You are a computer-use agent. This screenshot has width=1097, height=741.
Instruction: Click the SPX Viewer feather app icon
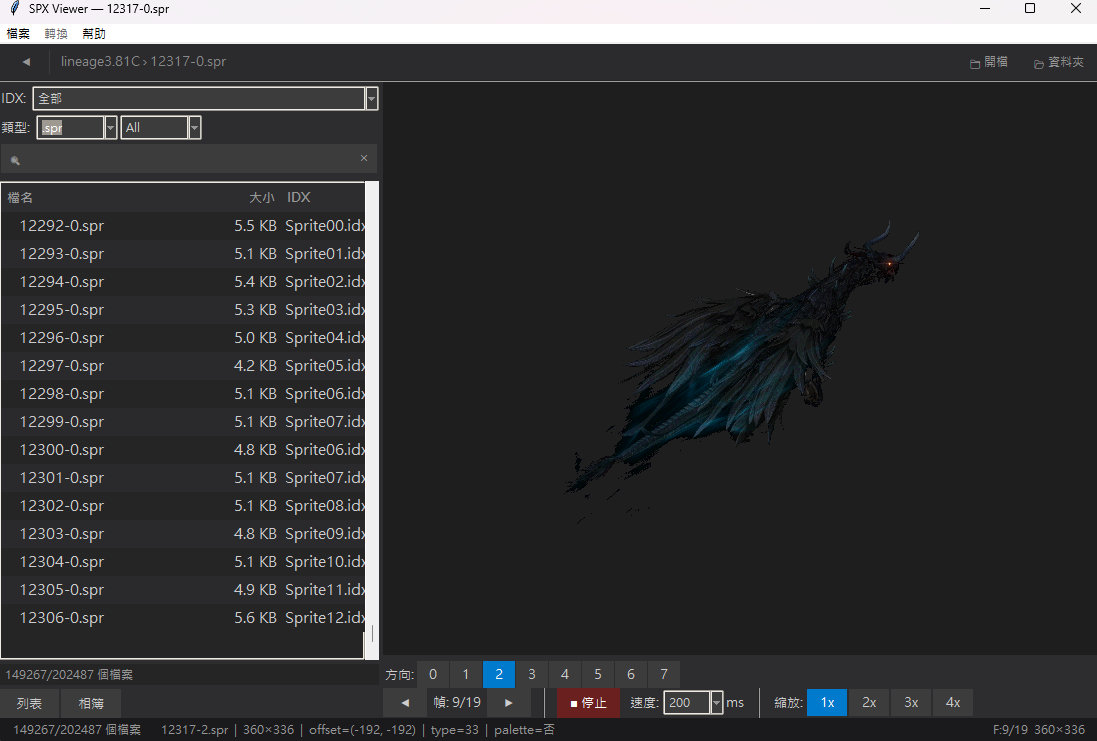pyautogui.click(x=14, y=8)
